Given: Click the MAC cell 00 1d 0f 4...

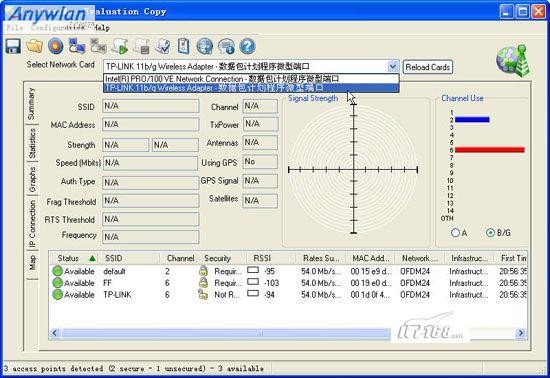Looking at the screenshot, I should coord(370,295).
